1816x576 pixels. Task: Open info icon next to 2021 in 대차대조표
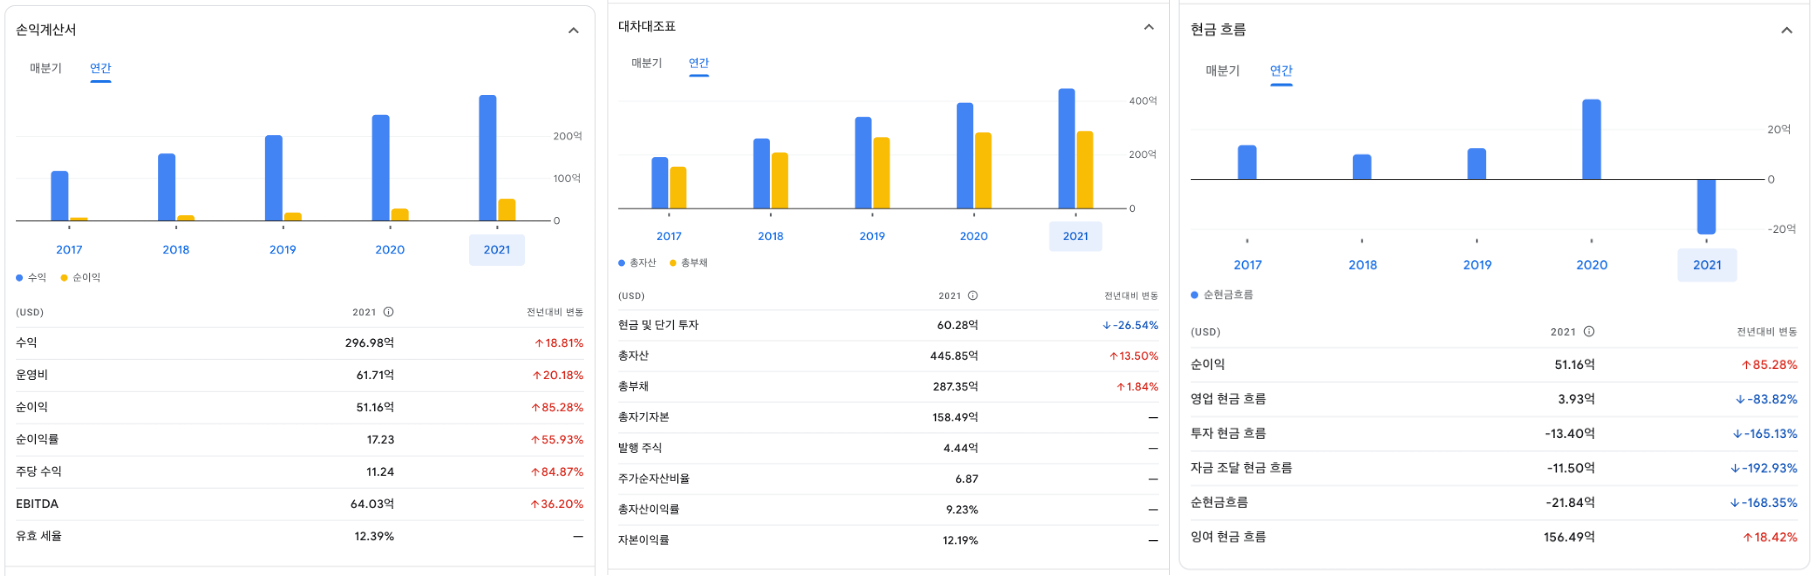coord(973,296)
